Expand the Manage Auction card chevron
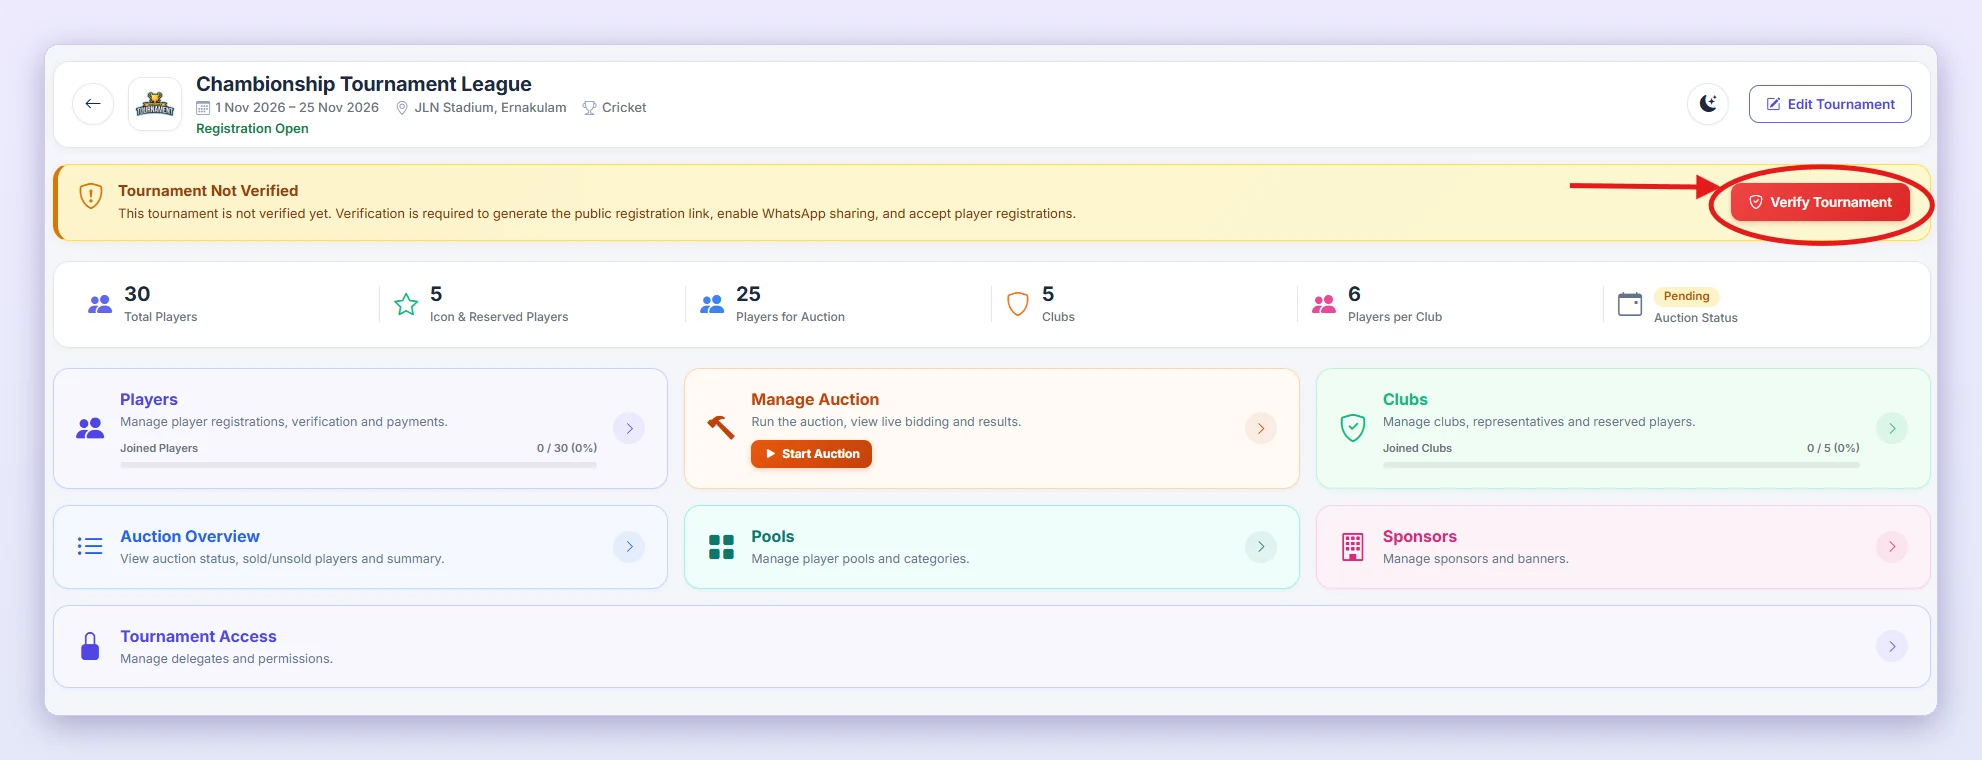Screen dimensions: 1982x760 coord(1261,428)
